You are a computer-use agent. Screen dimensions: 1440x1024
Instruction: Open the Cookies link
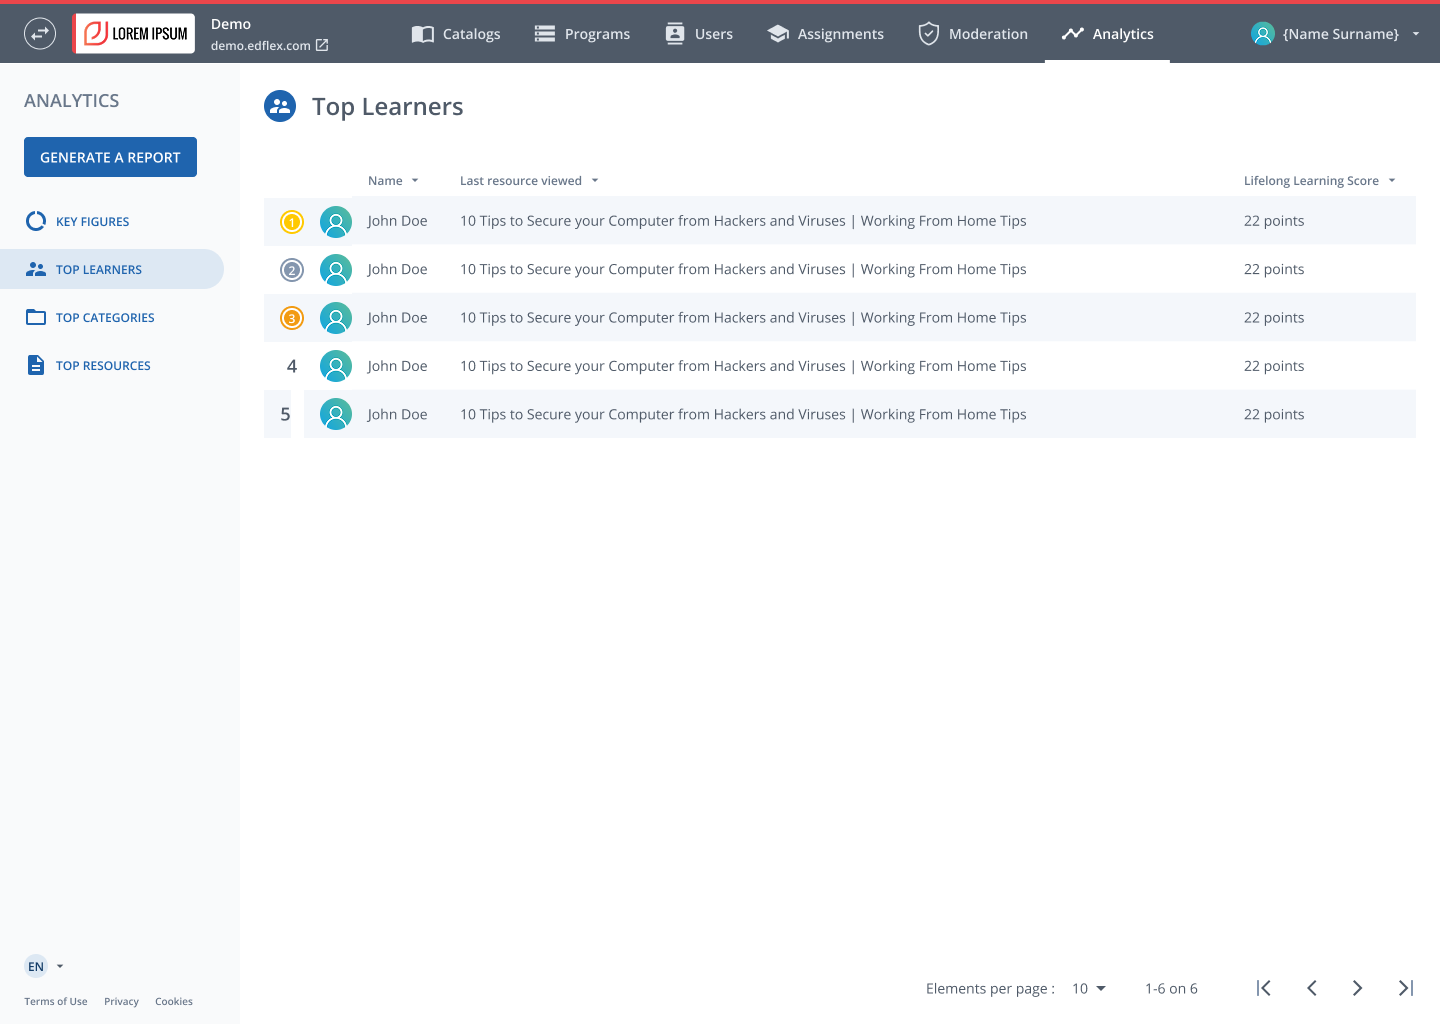pos(174,1001)
